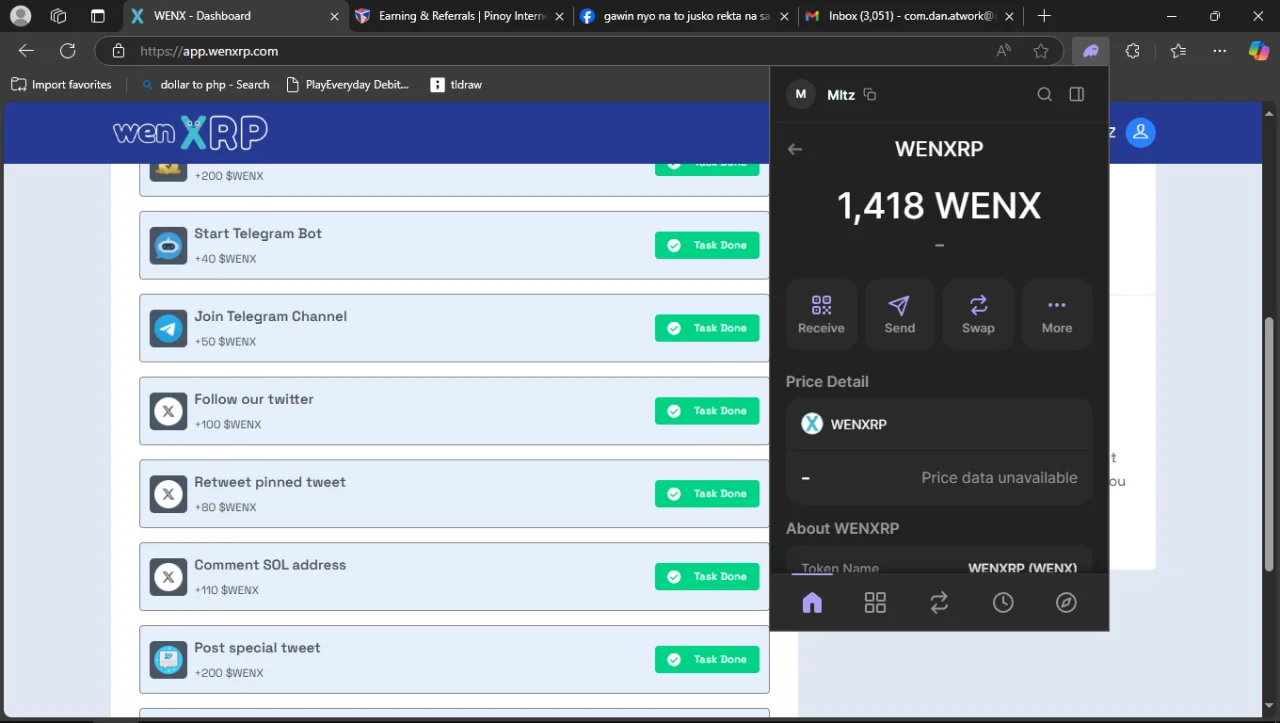This screenshot has width=1280, height=723.
Task: Click the "Comment SOL address" task title
Action: pyautogui.click(x=270, y=565)
